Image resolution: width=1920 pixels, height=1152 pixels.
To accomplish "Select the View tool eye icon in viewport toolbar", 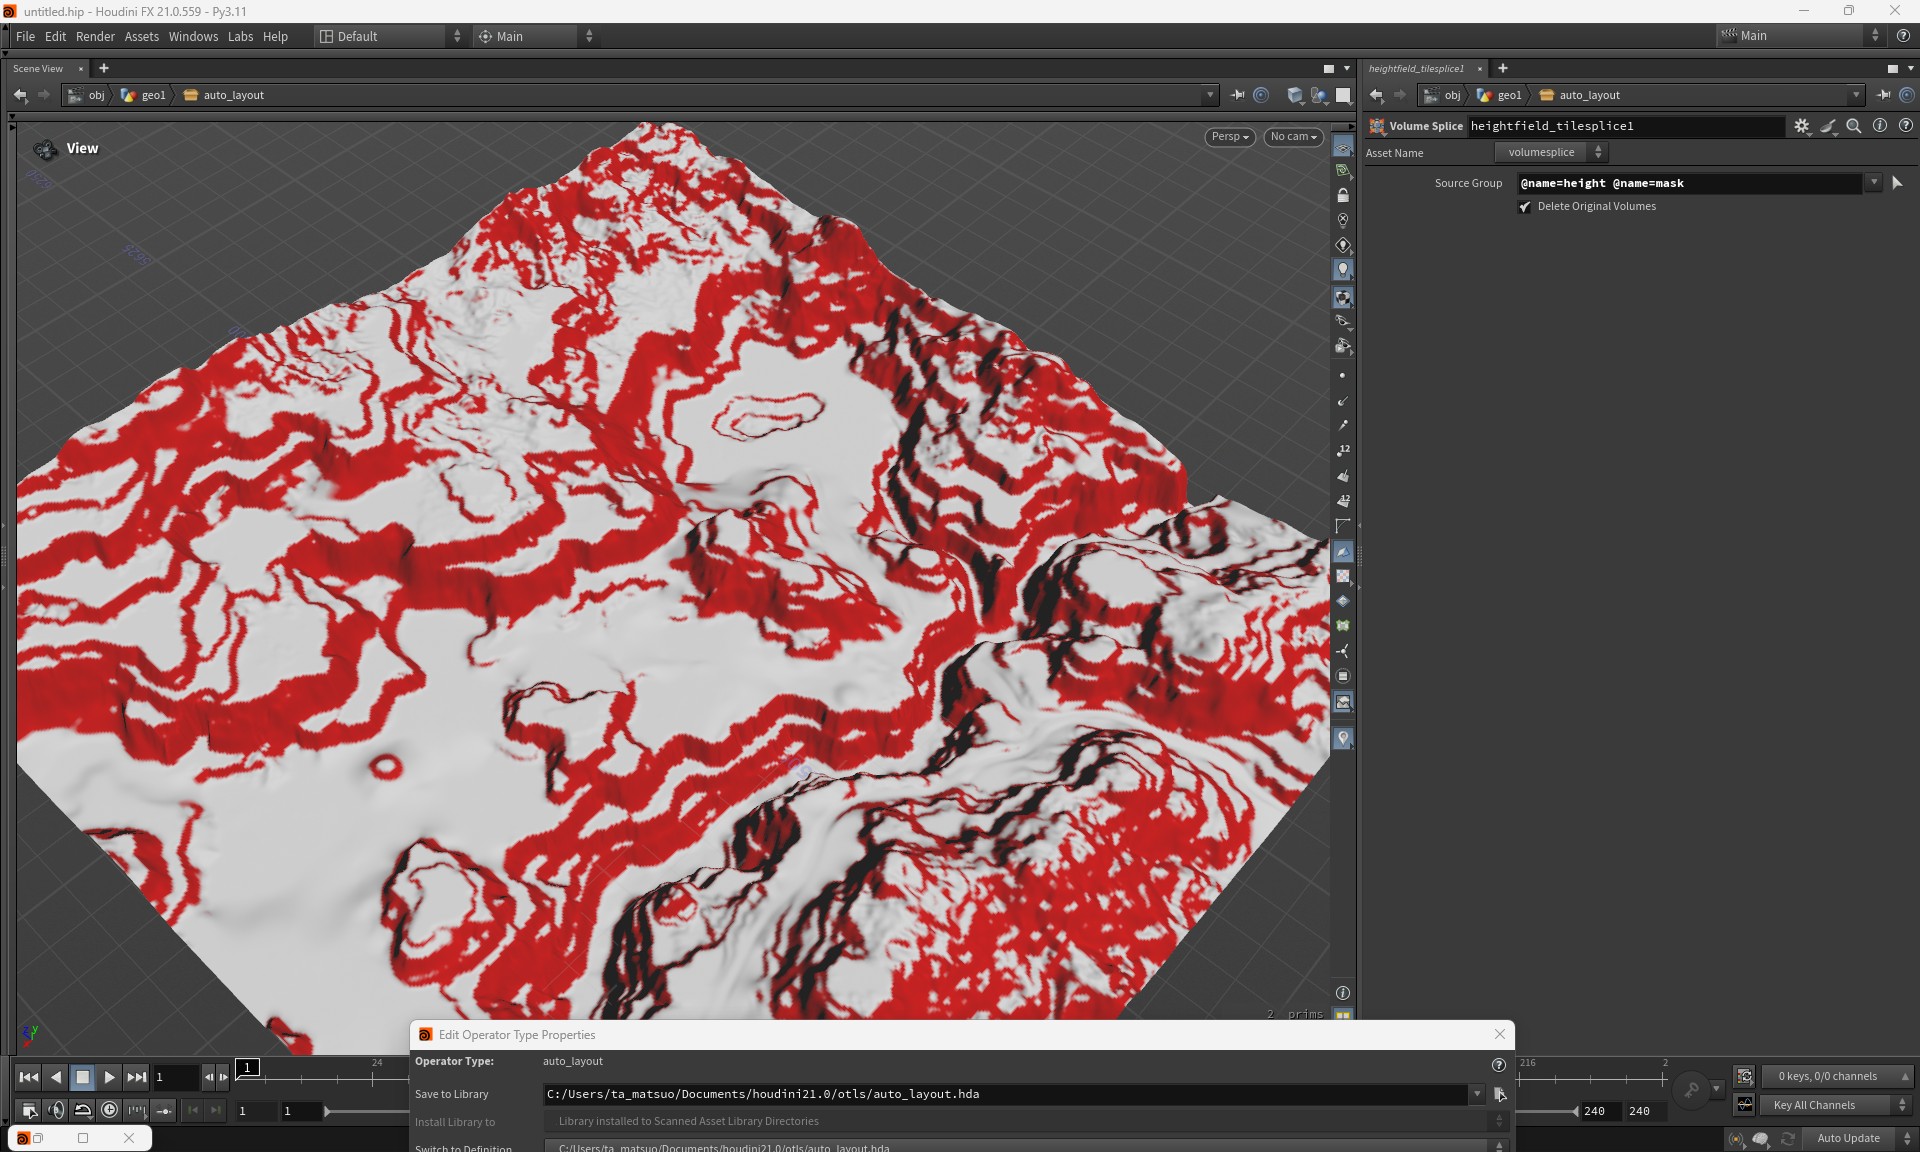I will (1343, 146).
